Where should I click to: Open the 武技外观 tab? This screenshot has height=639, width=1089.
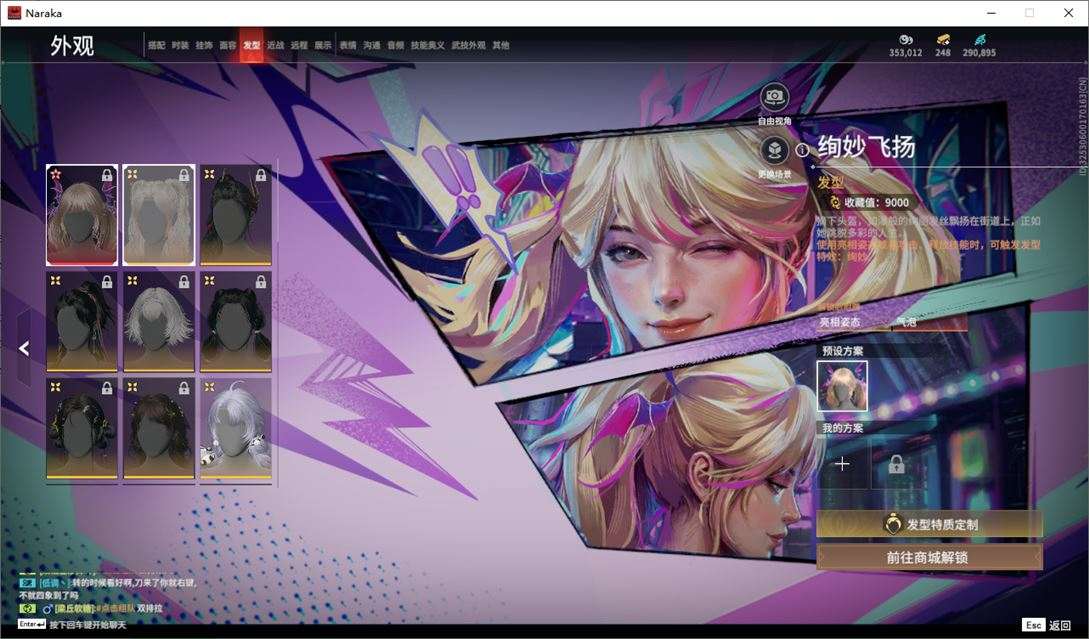tap(469, 45)
